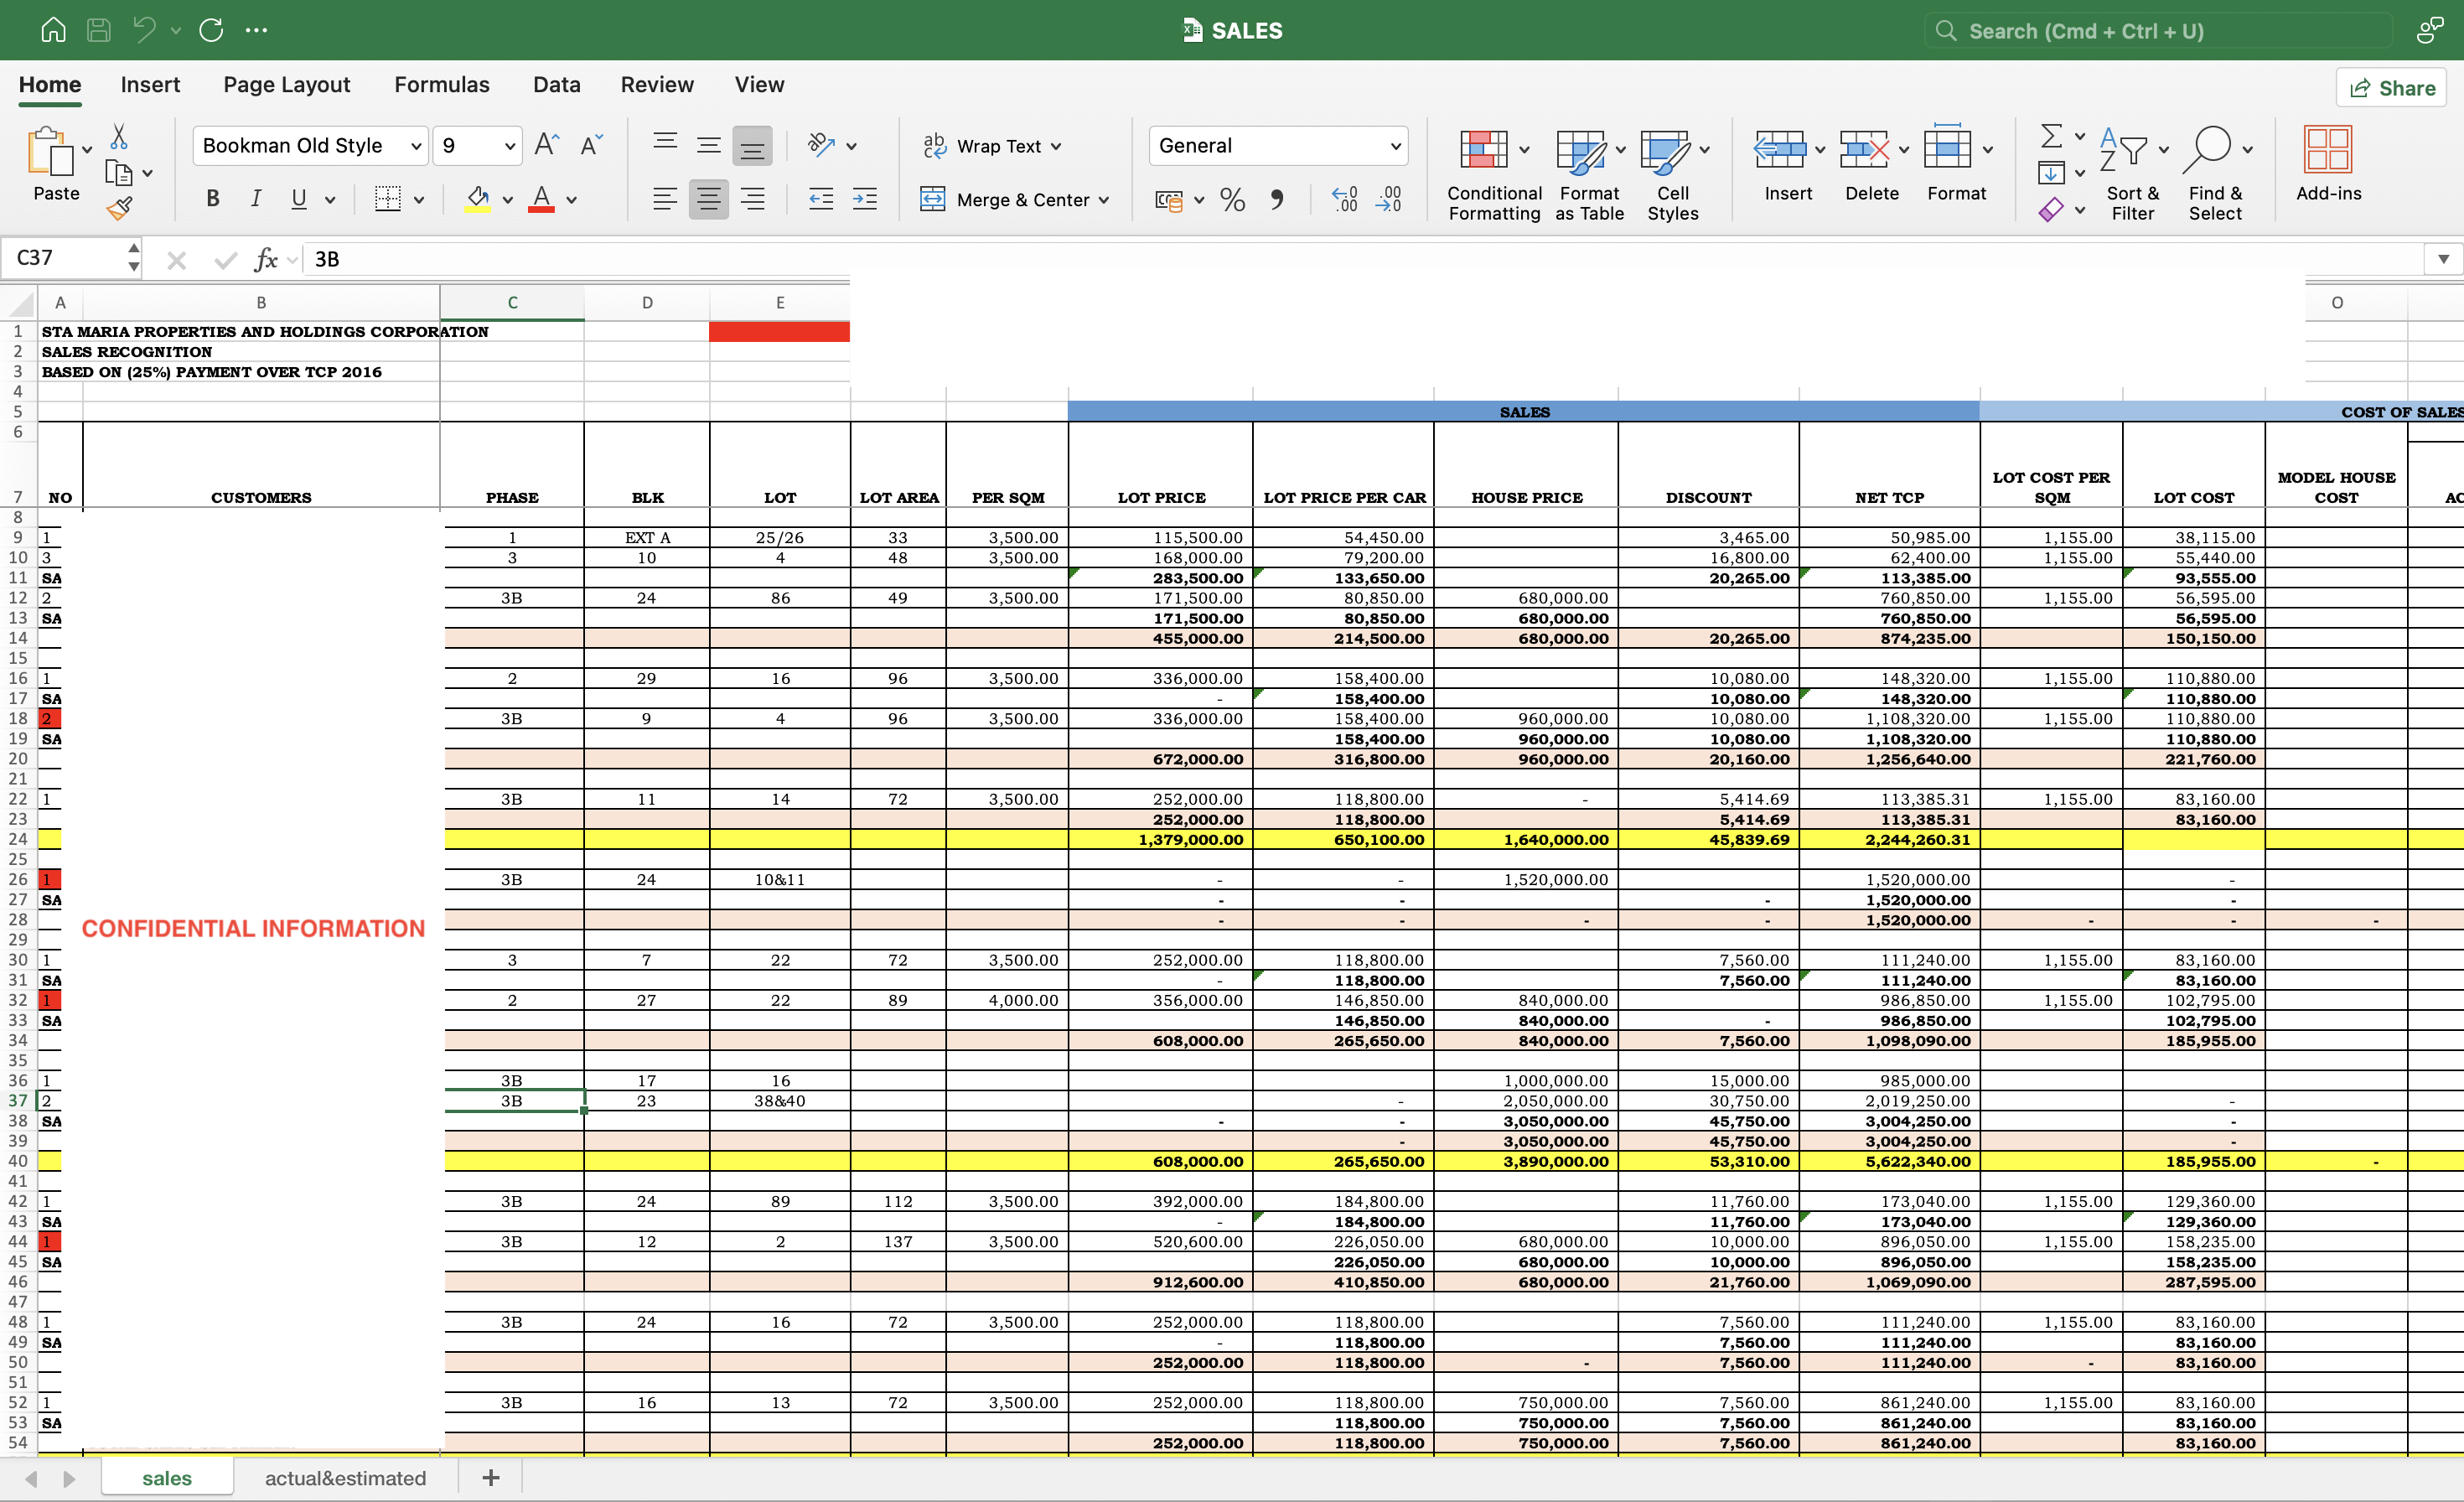Viewport: 2464px width, 1502px height.
Task: Switch to the actual&estimated sheet tab
Action: [x=345, y=1478]
